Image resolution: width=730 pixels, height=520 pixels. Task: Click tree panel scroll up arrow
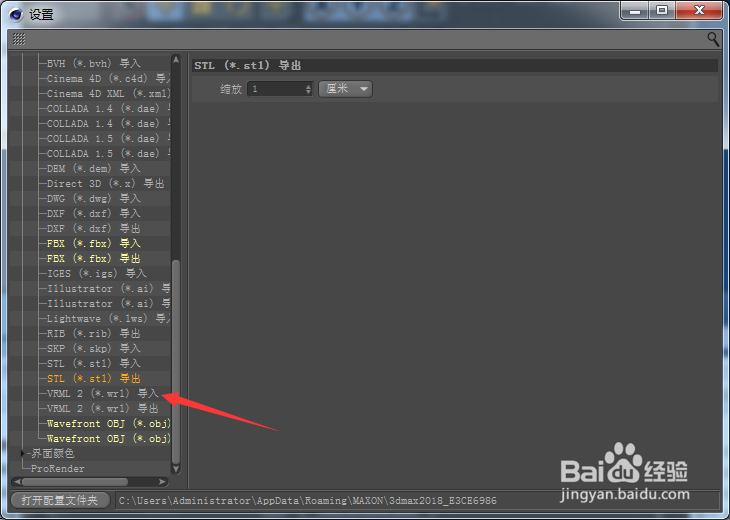(x=176, y=60)
